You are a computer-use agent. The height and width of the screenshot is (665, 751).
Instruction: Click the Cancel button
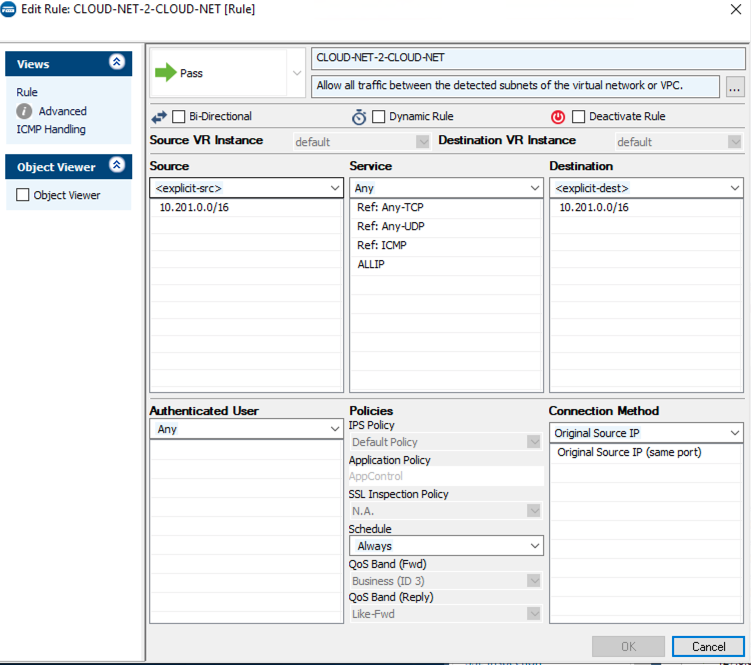[708, 646]
